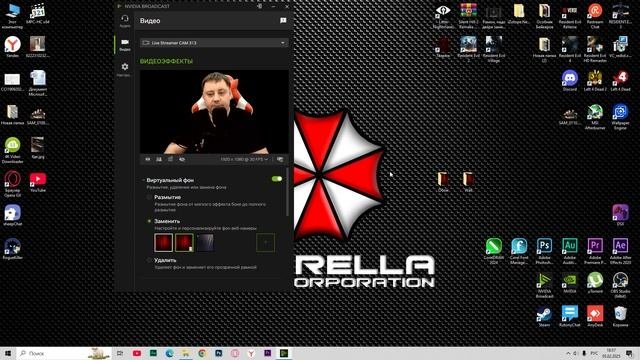Open Adobe Photoshop desktop shortcut
The image size is (640, 360).
point(544,251)
